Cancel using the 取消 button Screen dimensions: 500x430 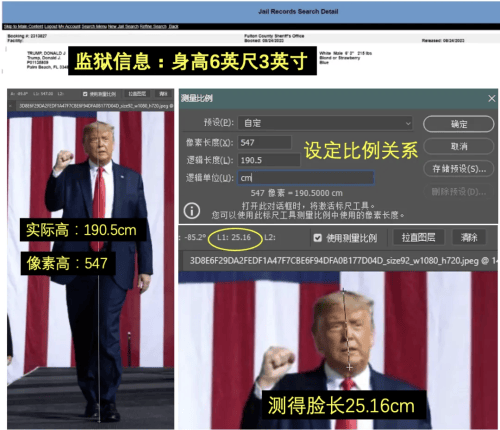click(x=459, y=146)
